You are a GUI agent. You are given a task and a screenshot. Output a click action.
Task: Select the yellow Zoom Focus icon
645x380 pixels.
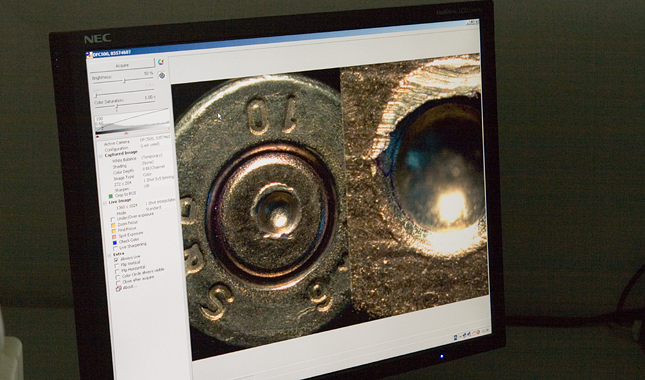[x=113, y=225]
